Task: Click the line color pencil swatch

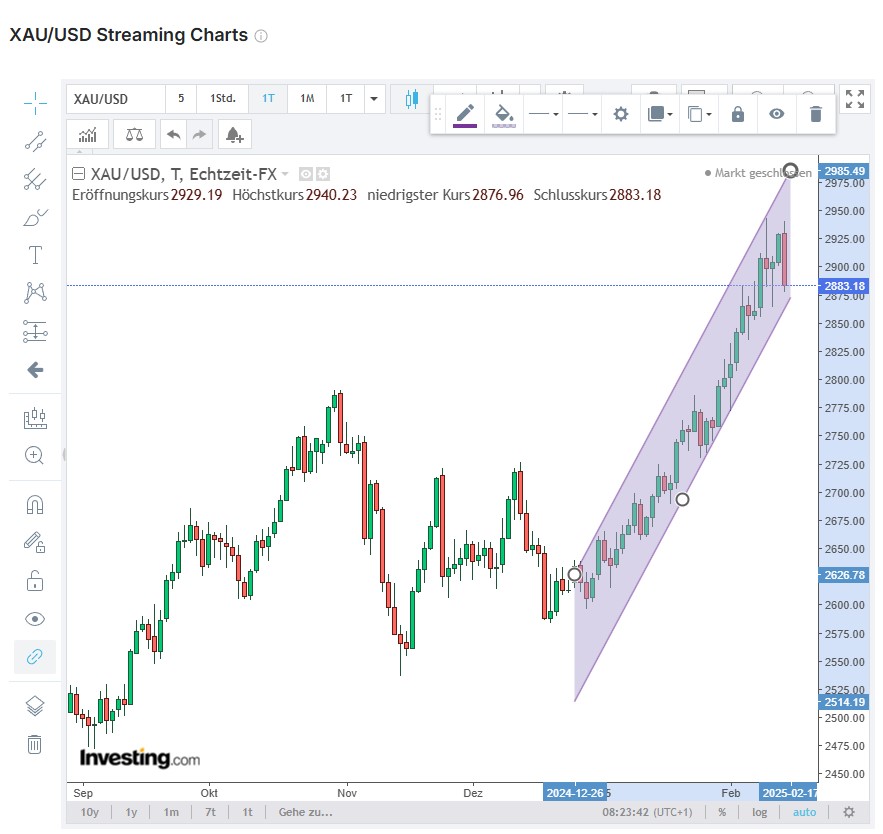Action: [465, 115]
